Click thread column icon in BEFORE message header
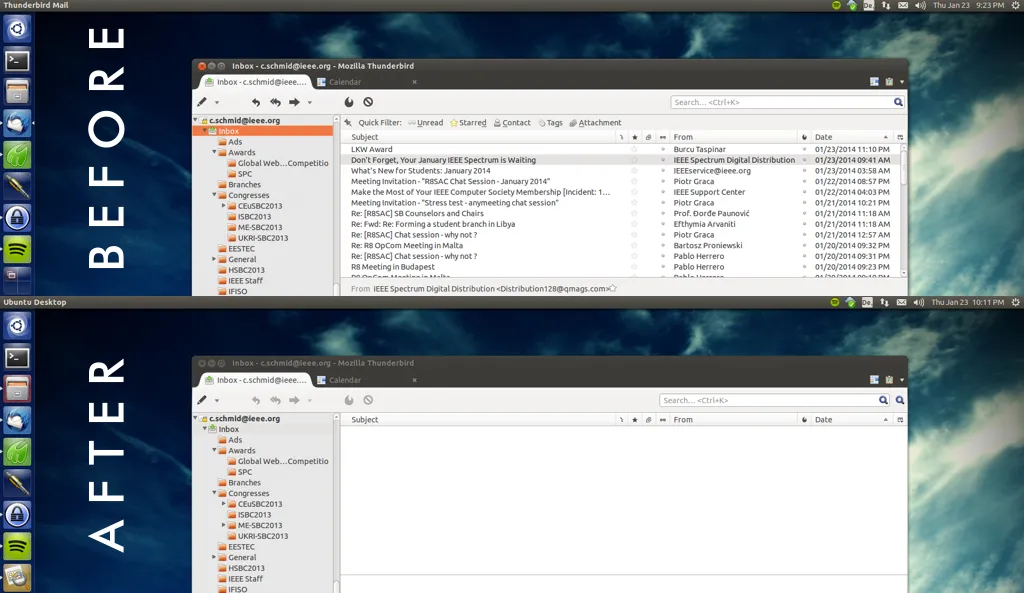The width and height of the screenshot is (1024, 593). click(621, 137)
